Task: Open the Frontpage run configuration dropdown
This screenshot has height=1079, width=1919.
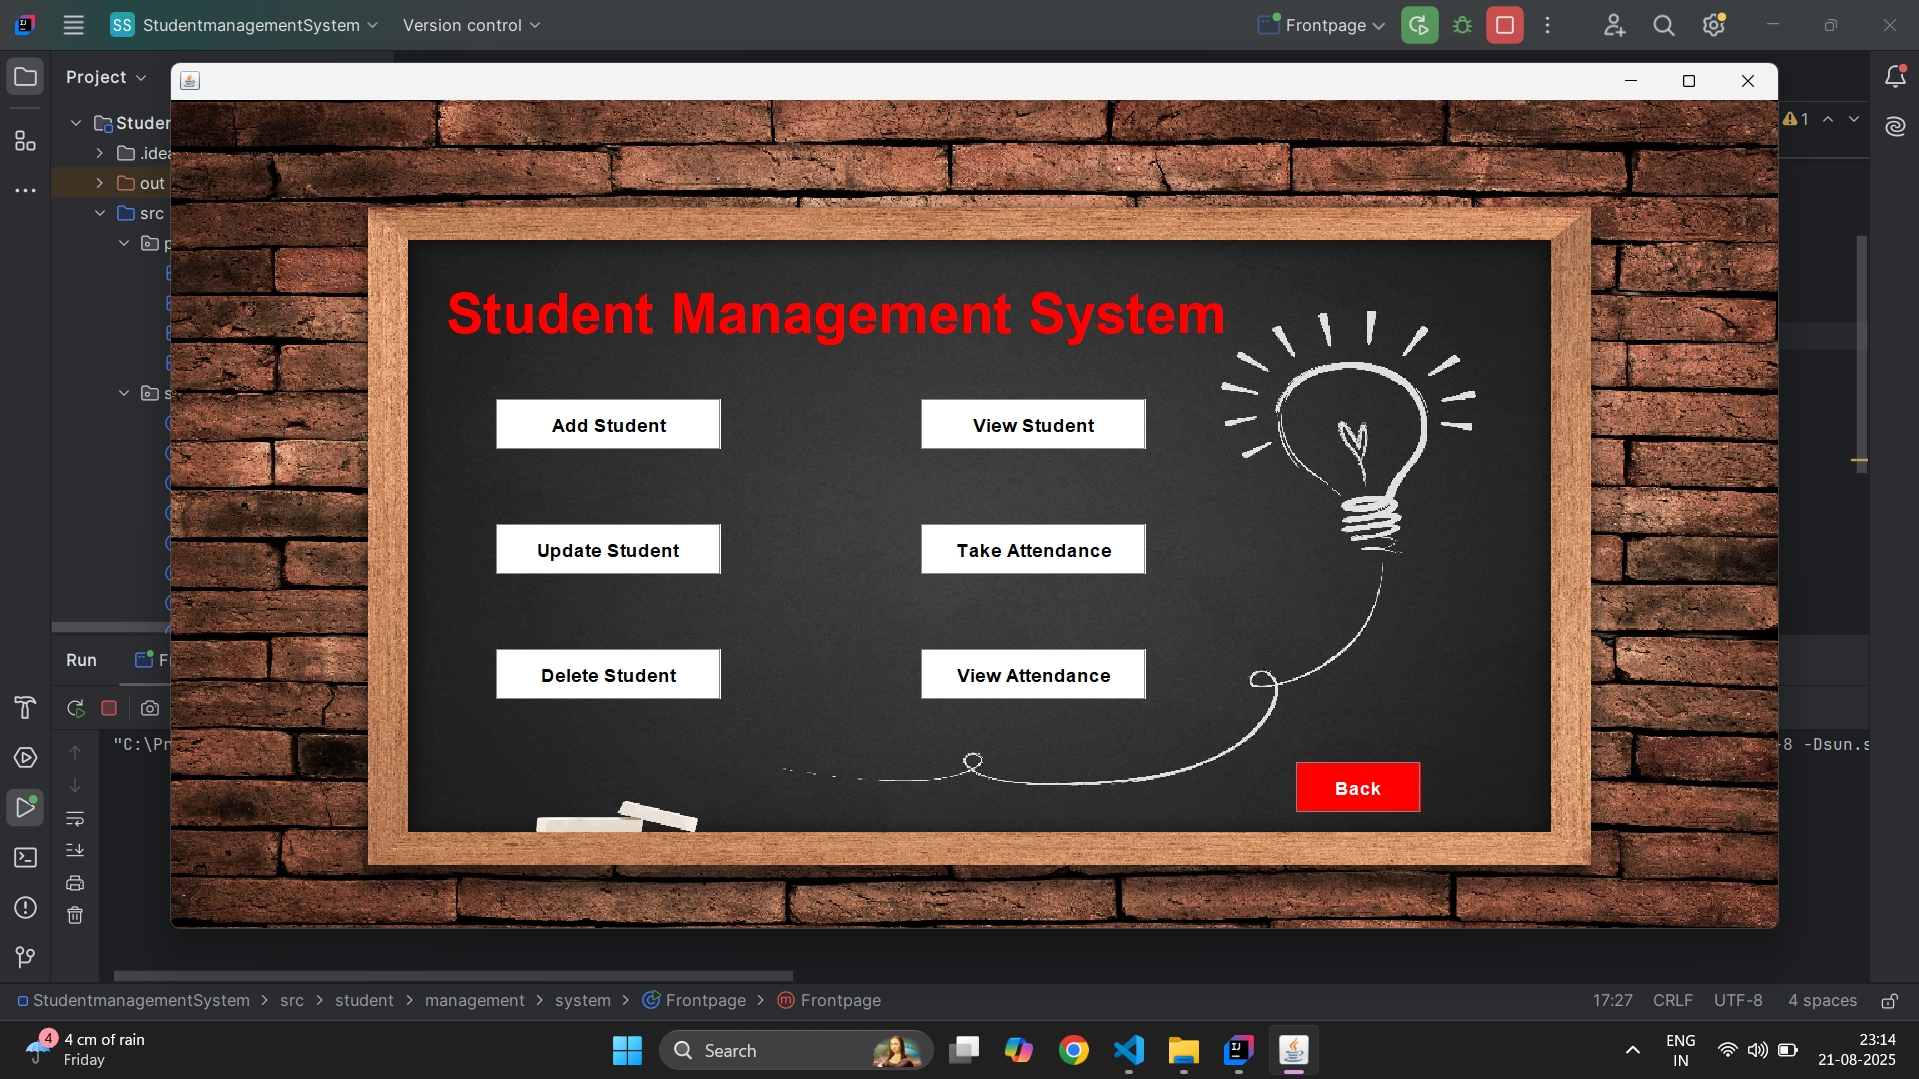Action: (1322, 25)
